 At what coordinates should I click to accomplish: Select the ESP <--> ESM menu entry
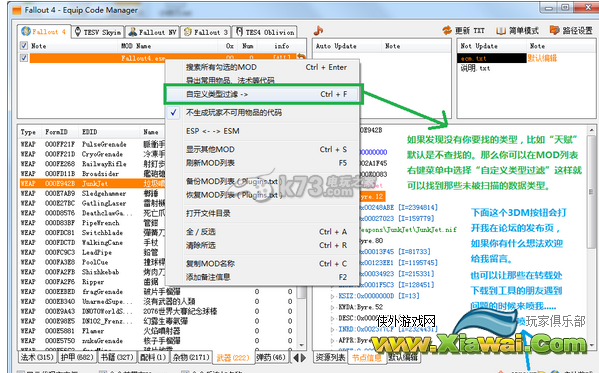coord(262,131)
